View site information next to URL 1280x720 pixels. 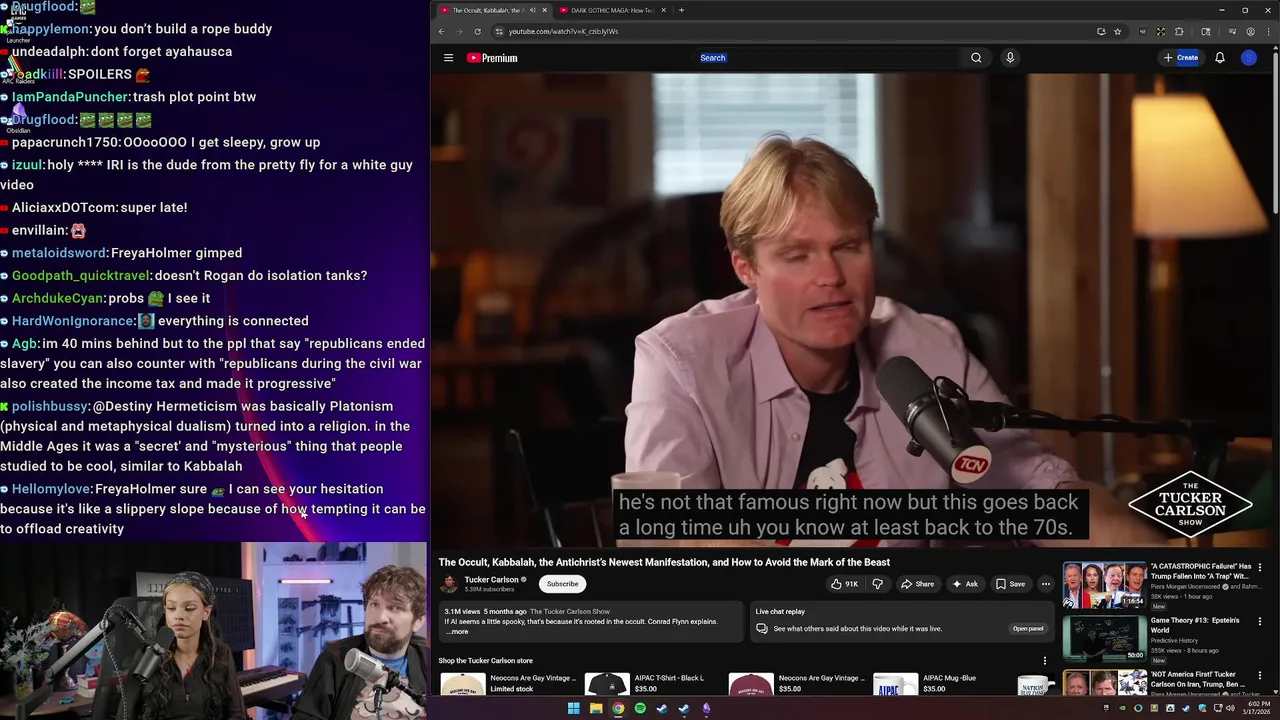pyautogui.click(x=499, y=31)
